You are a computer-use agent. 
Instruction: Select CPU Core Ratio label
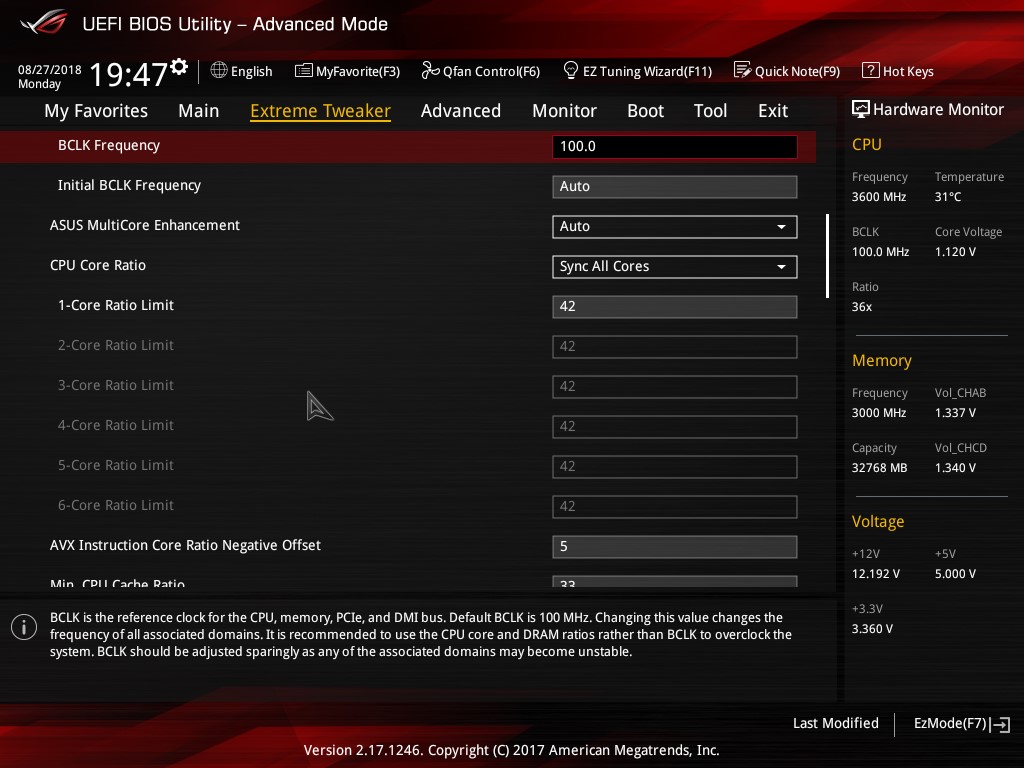pos(98,265)
